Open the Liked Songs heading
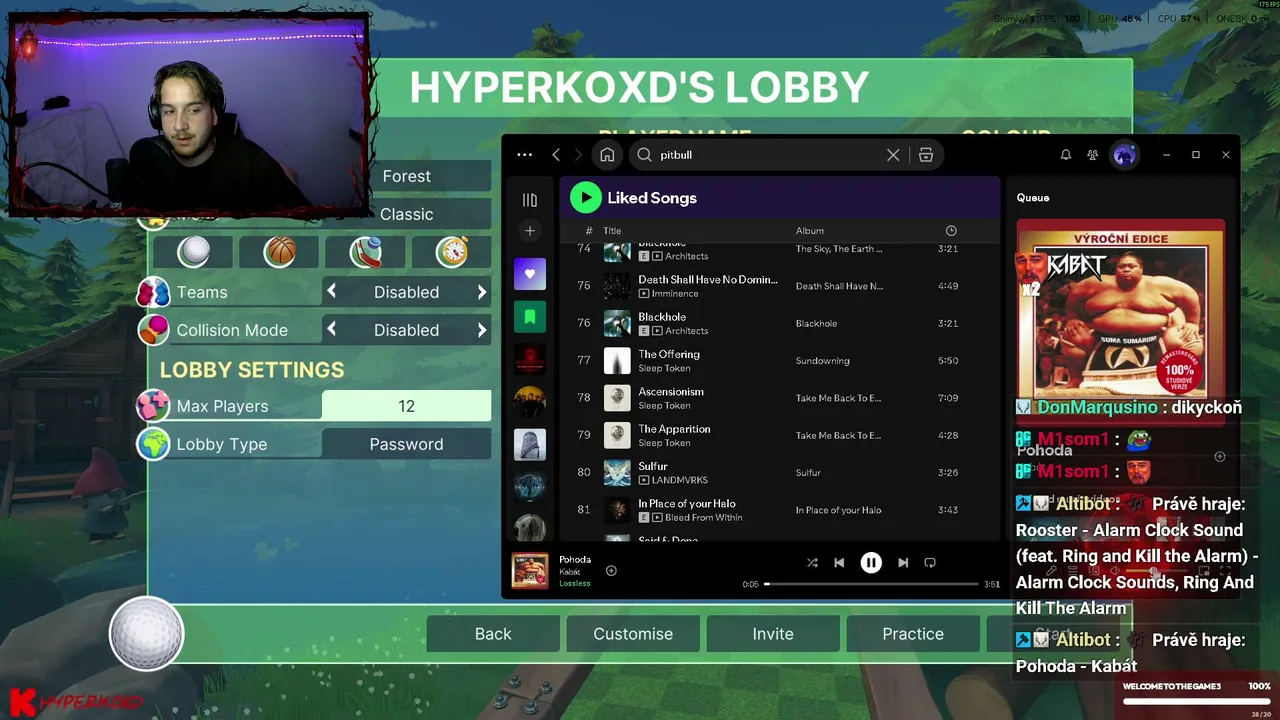The height and width of the screenshot is (720, 1280). point(652,198)
